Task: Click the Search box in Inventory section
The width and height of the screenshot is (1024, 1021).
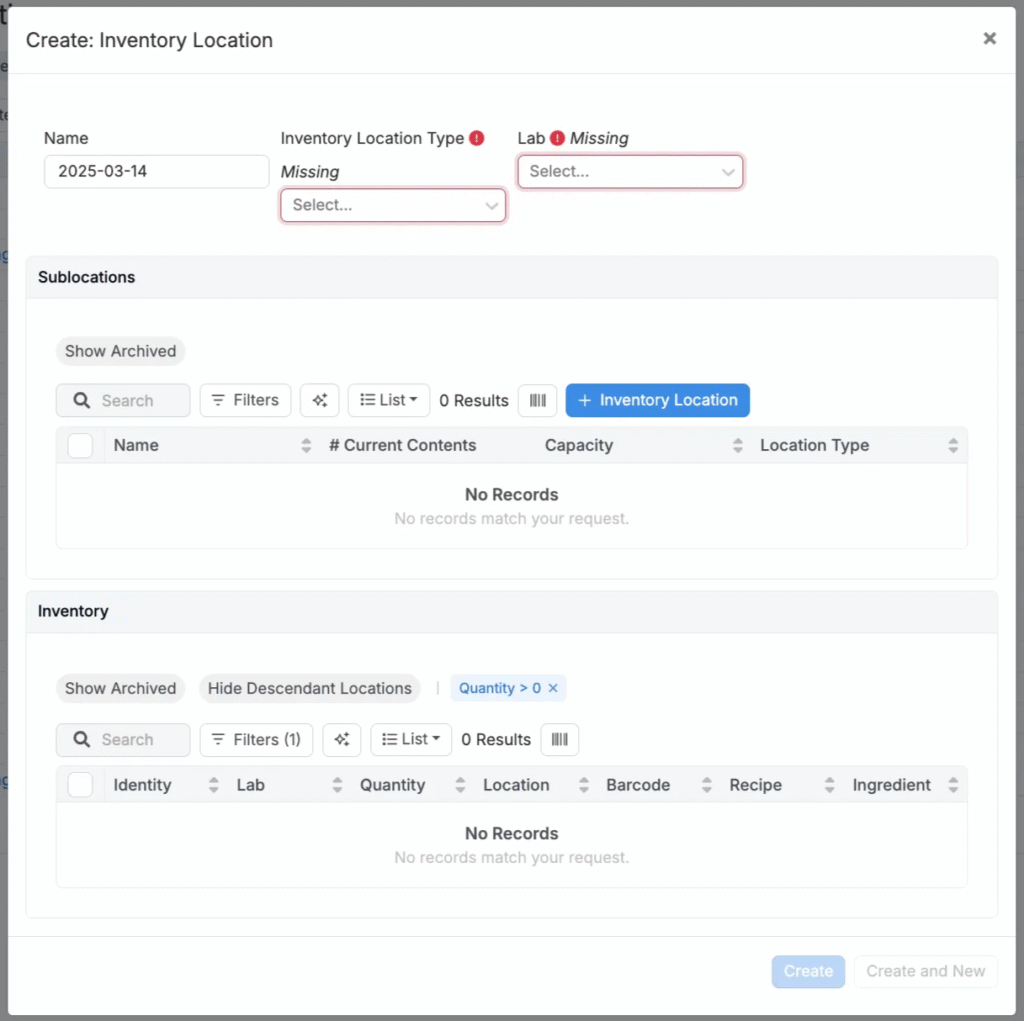Action: 123,740
